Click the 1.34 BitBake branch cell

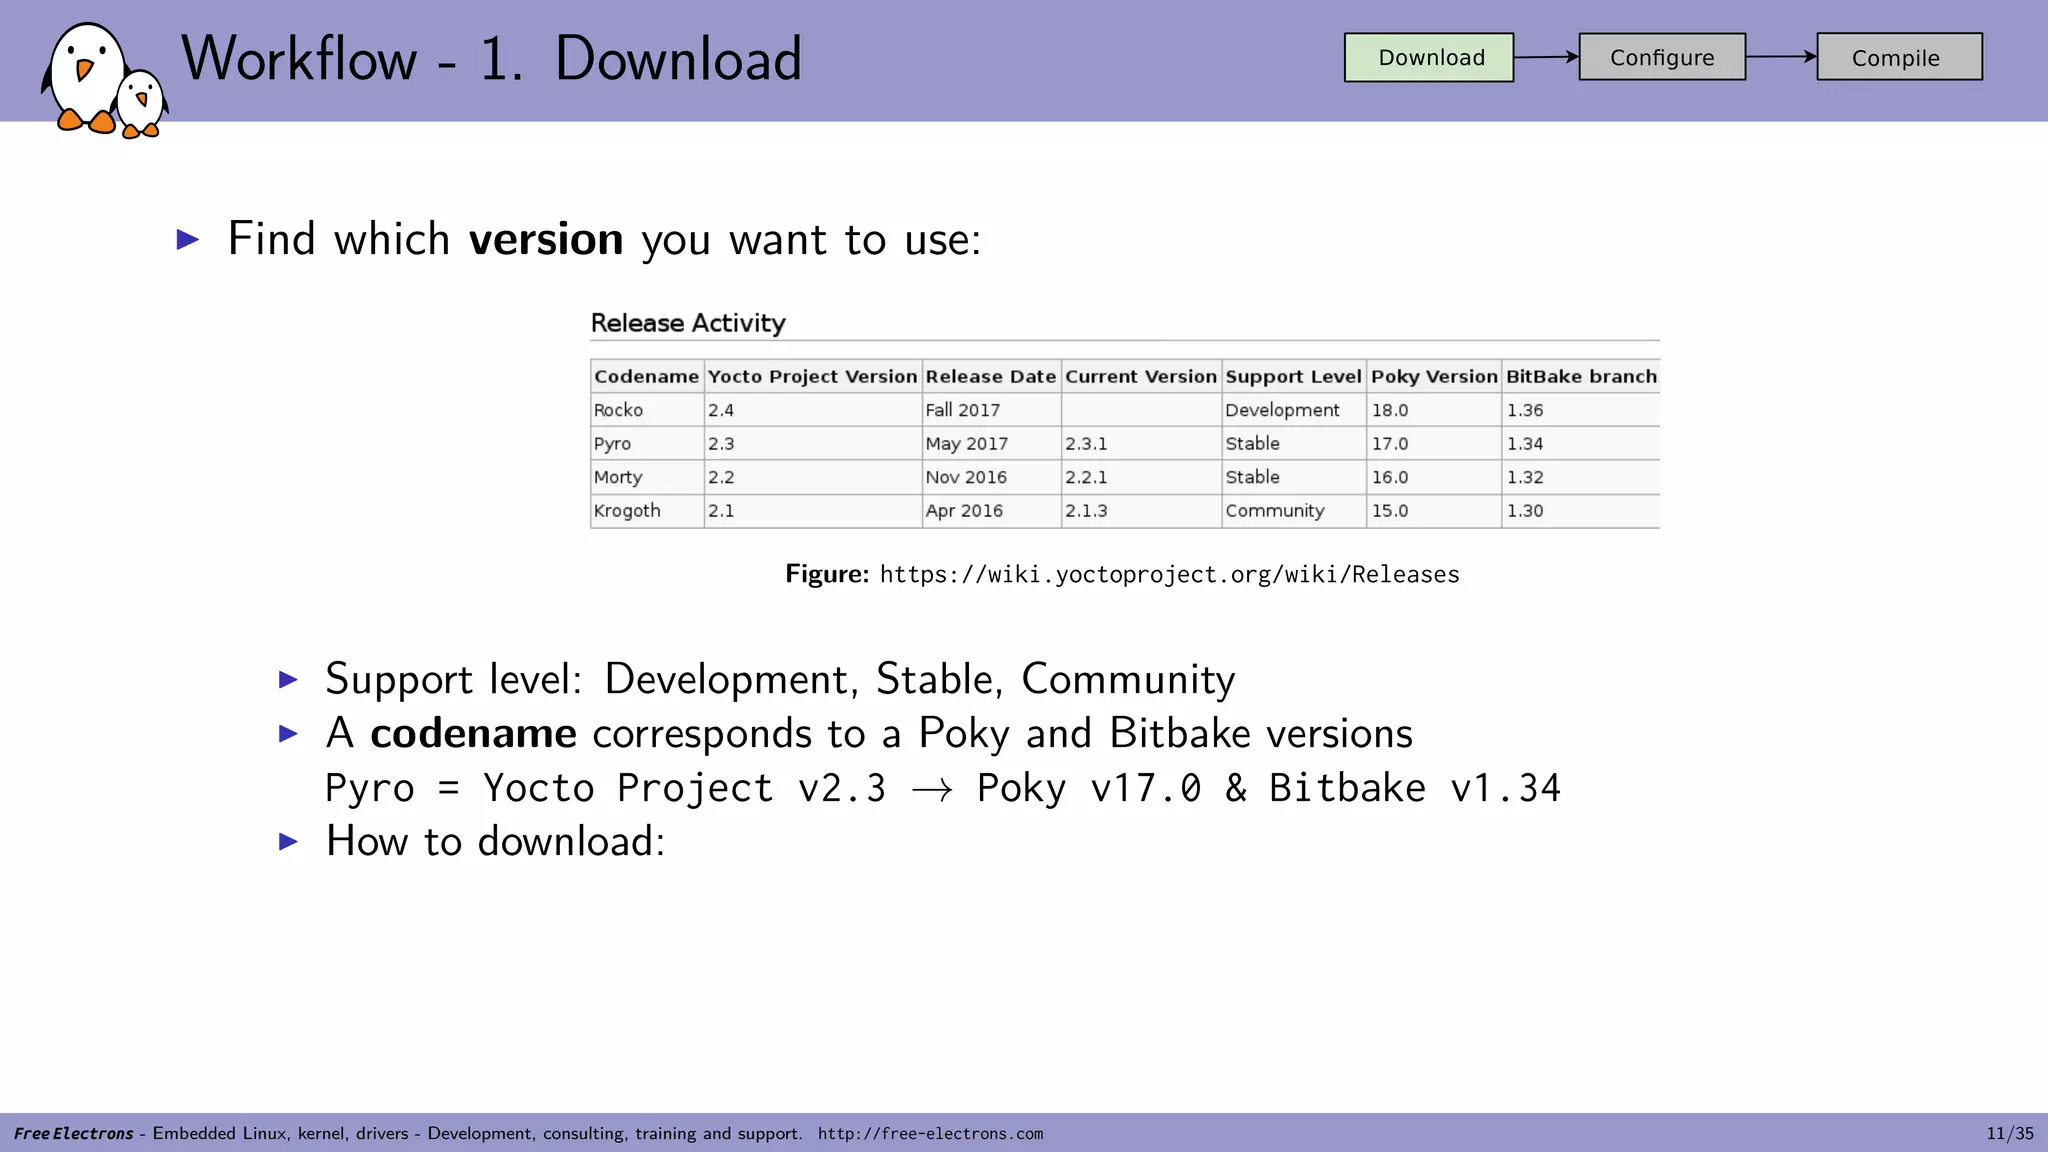(x=1581, y=443)
